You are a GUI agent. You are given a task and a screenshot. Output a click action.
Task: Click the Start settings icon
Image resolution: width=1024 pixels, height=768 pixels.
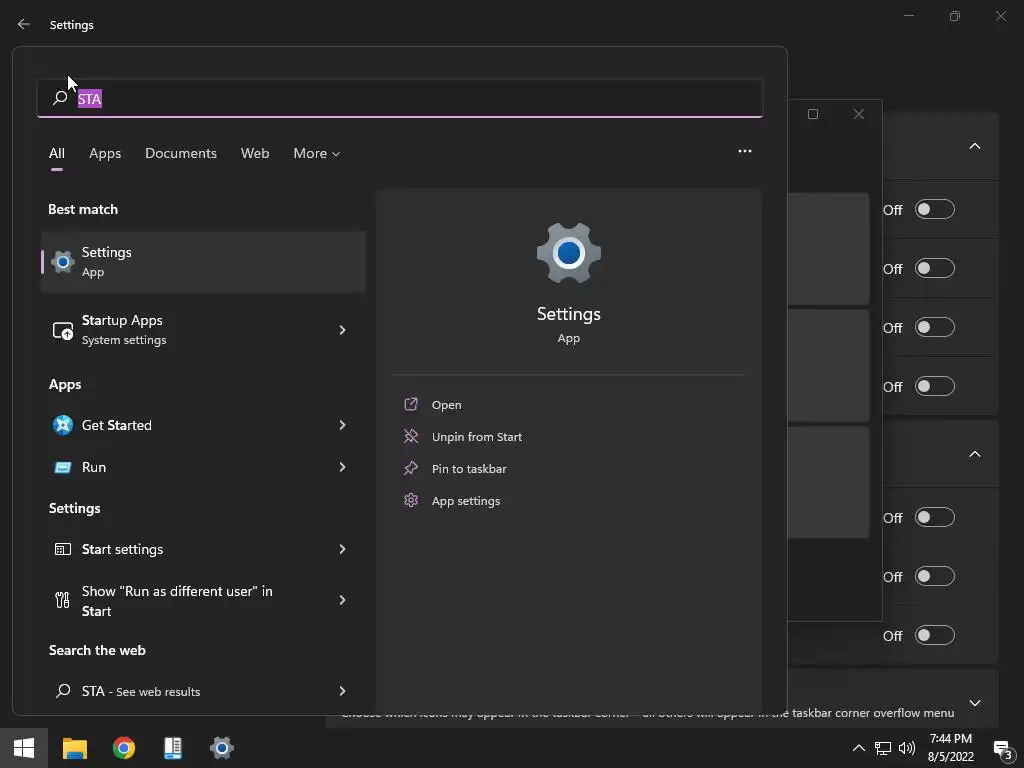(x=63, y=549)
